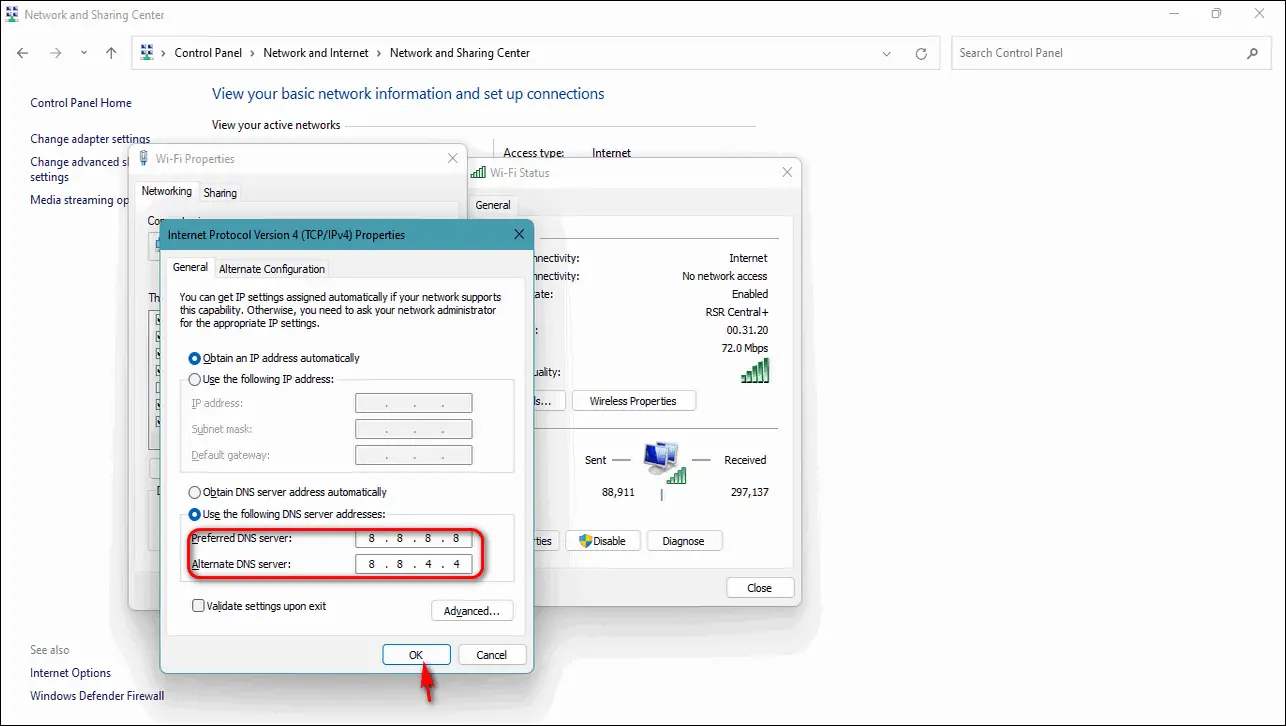Close the IPv4 Properties dialog
Screen dimensions: 1286x726
click(x=519, y=234)
